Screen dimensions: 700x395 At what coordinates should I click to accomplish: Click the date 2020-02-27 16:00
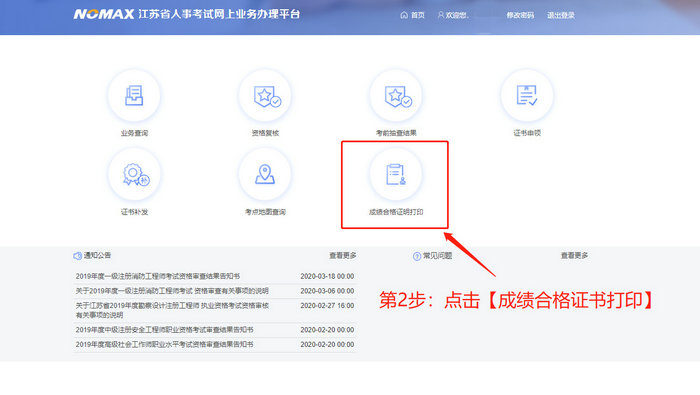(x=327, y=306)
